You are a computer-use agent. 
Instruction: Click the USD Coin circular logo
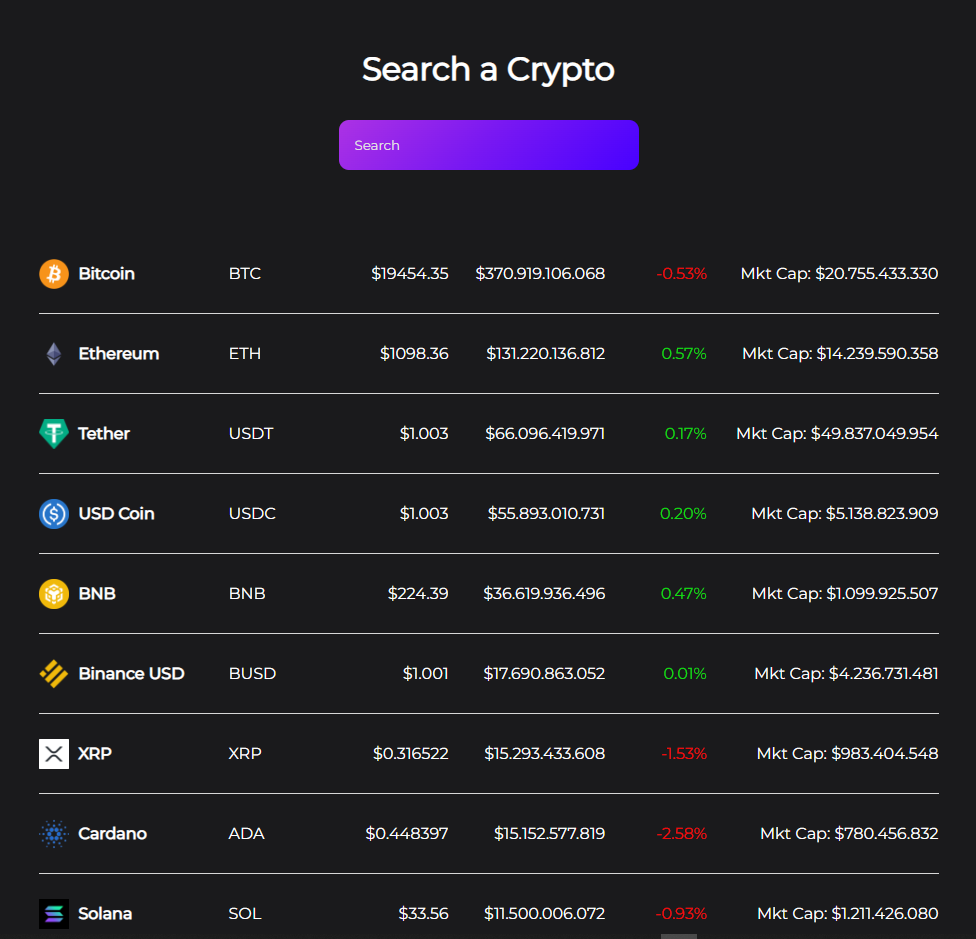53,513
